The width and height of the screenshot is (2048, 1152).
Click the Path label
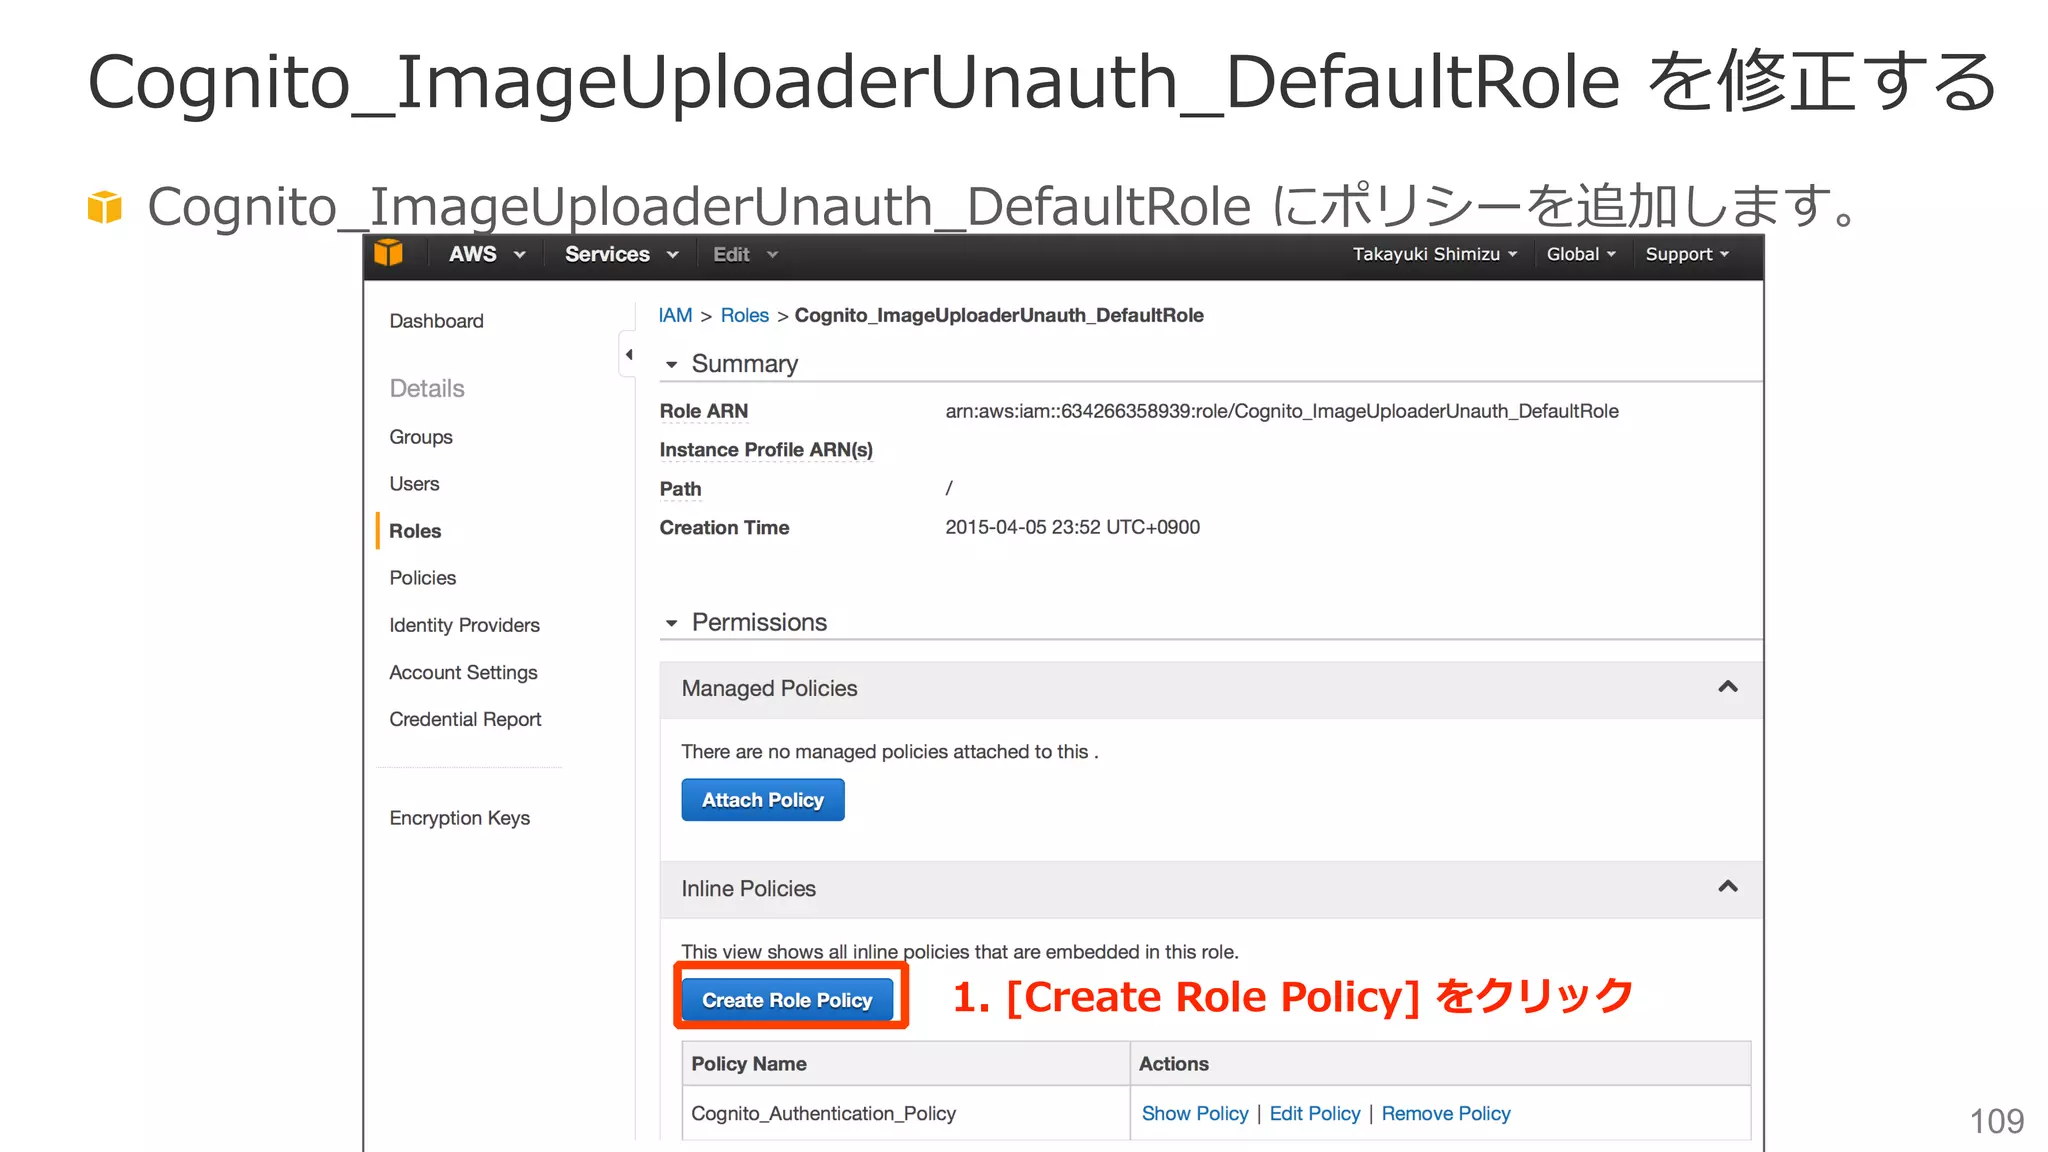pos(680,489)
